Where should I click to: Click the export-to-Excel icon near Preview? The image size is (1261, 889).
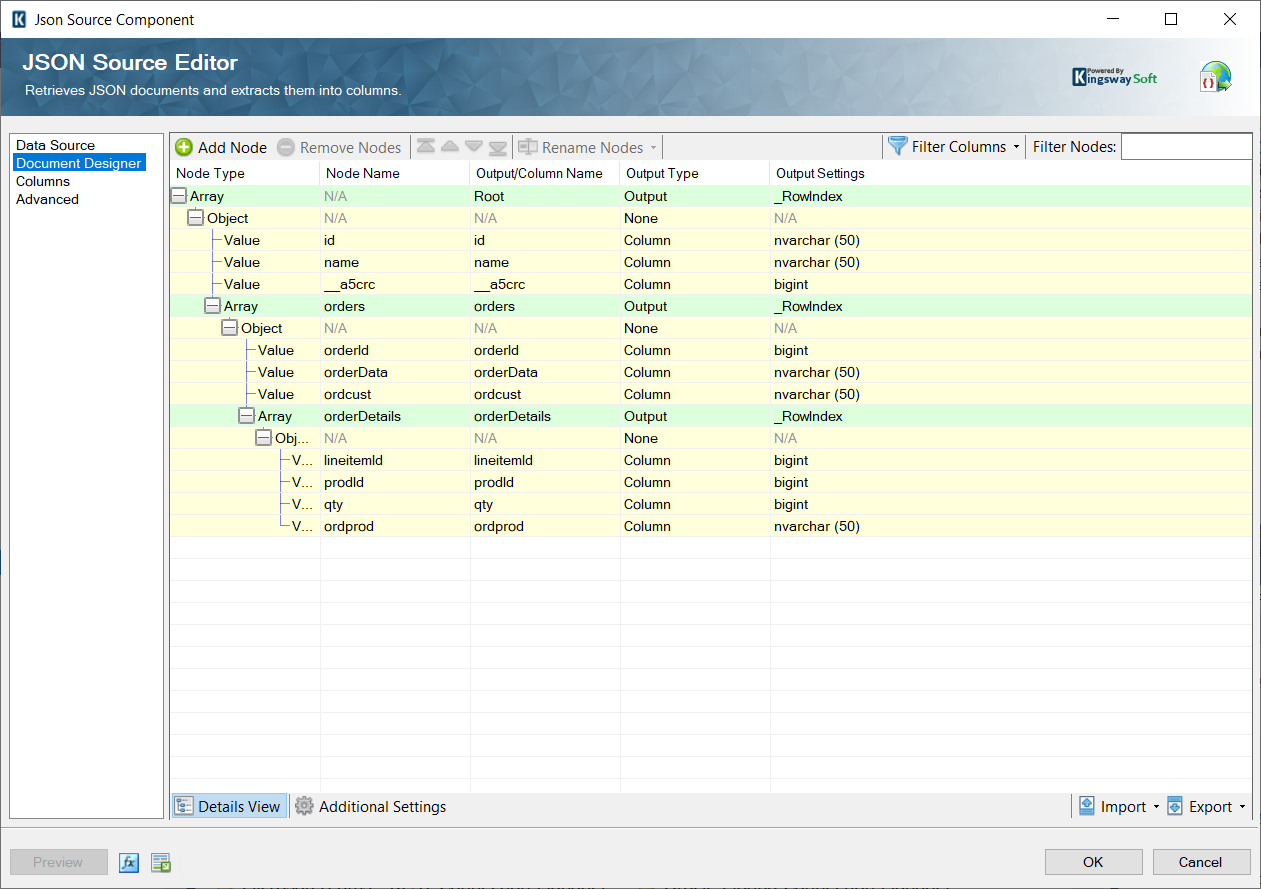point(160,862)
